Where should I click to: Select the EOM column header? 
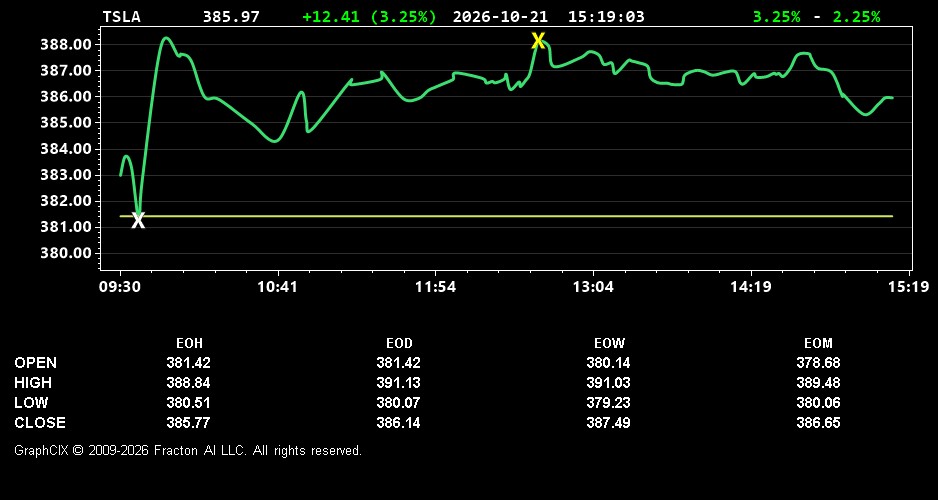tap(818, 344)
